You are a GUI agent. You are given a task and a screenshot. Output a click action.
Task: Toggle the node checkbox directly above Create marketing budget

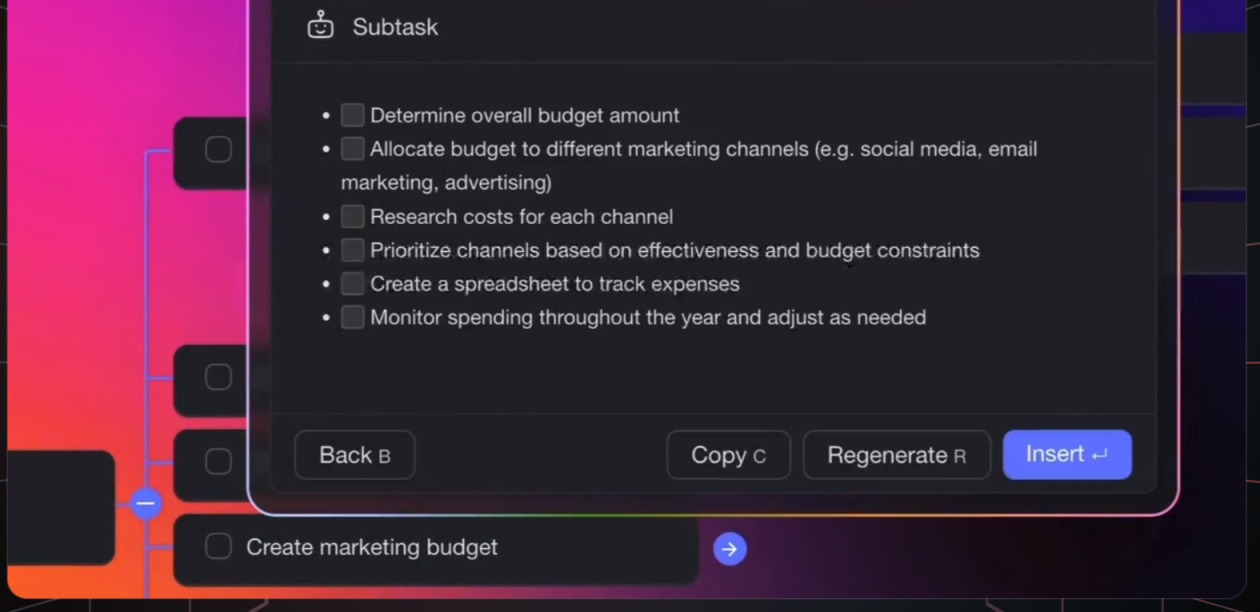218,461
